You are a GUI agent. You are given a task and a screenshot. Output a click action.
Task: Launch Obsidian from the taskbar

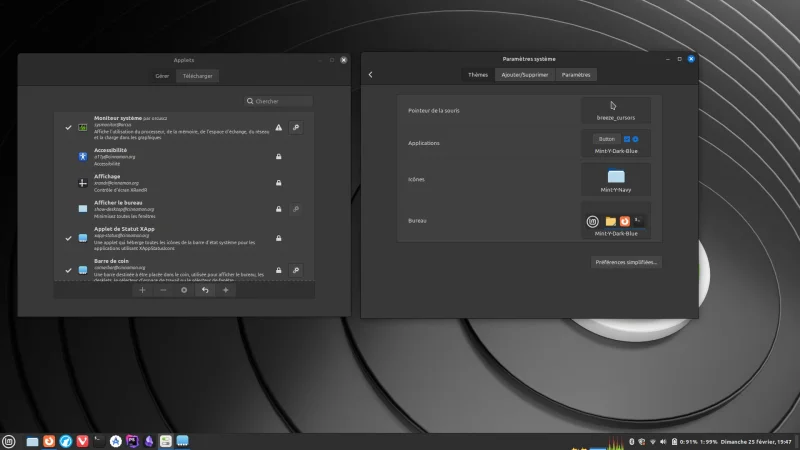(149, 441)
